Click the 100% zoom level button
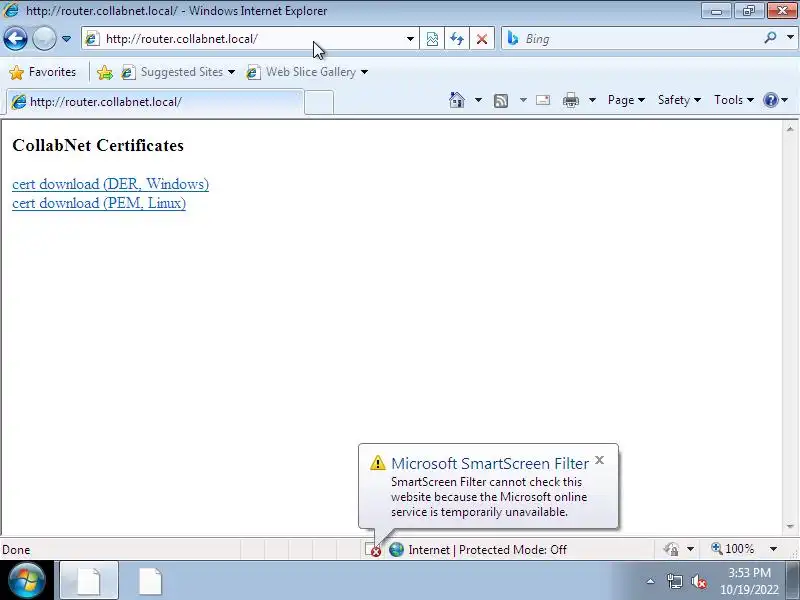The width and height of the screenshot is (800, 600). click(733, 549)
